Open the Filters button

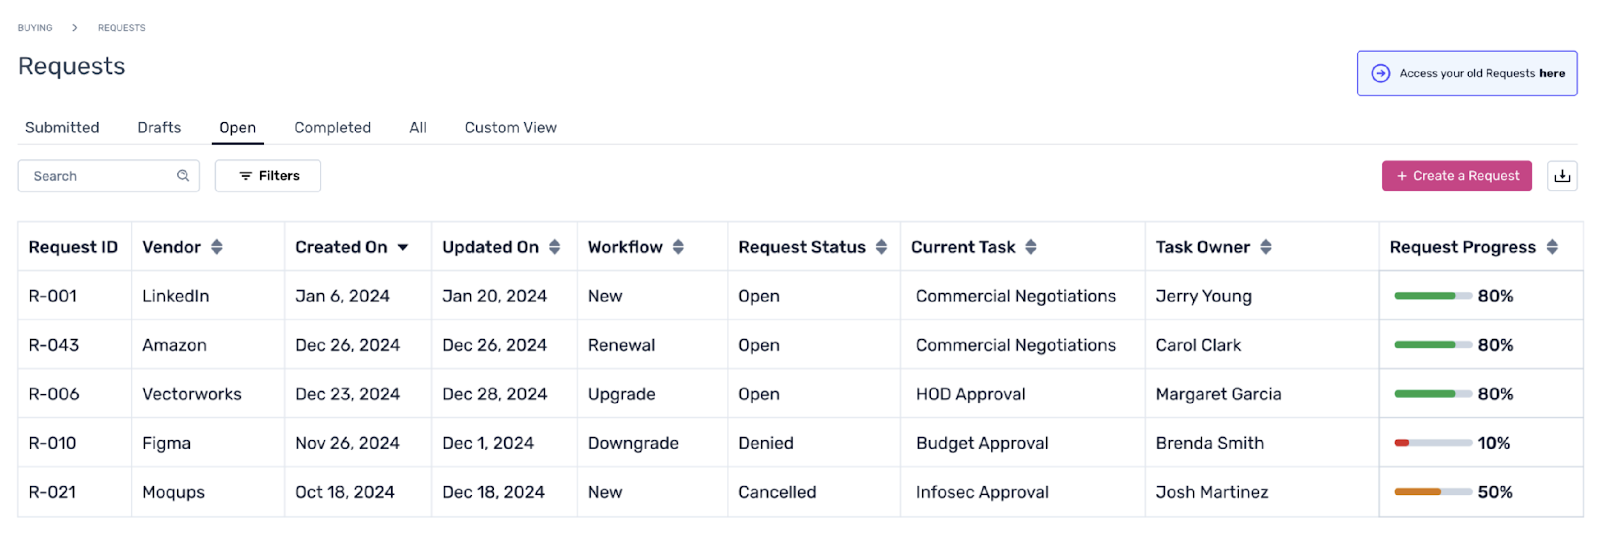(x=268, y=176)
